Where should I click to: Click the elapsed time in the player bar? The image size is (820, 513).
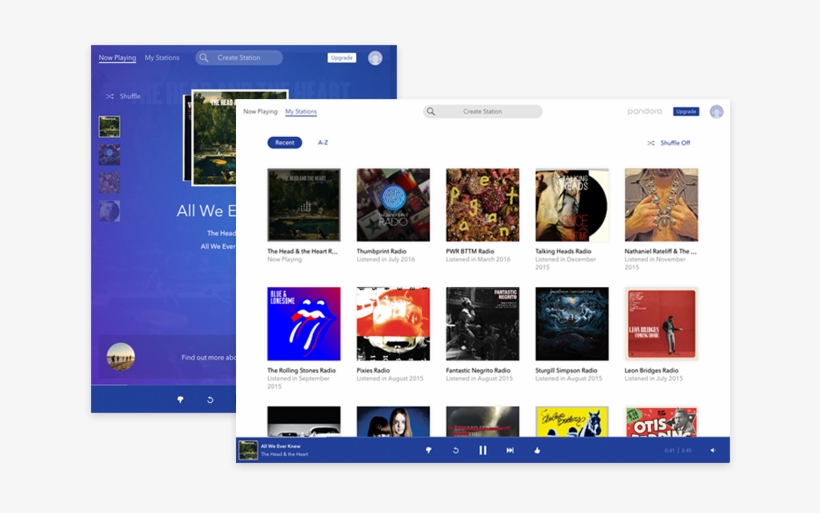(669, 450)
